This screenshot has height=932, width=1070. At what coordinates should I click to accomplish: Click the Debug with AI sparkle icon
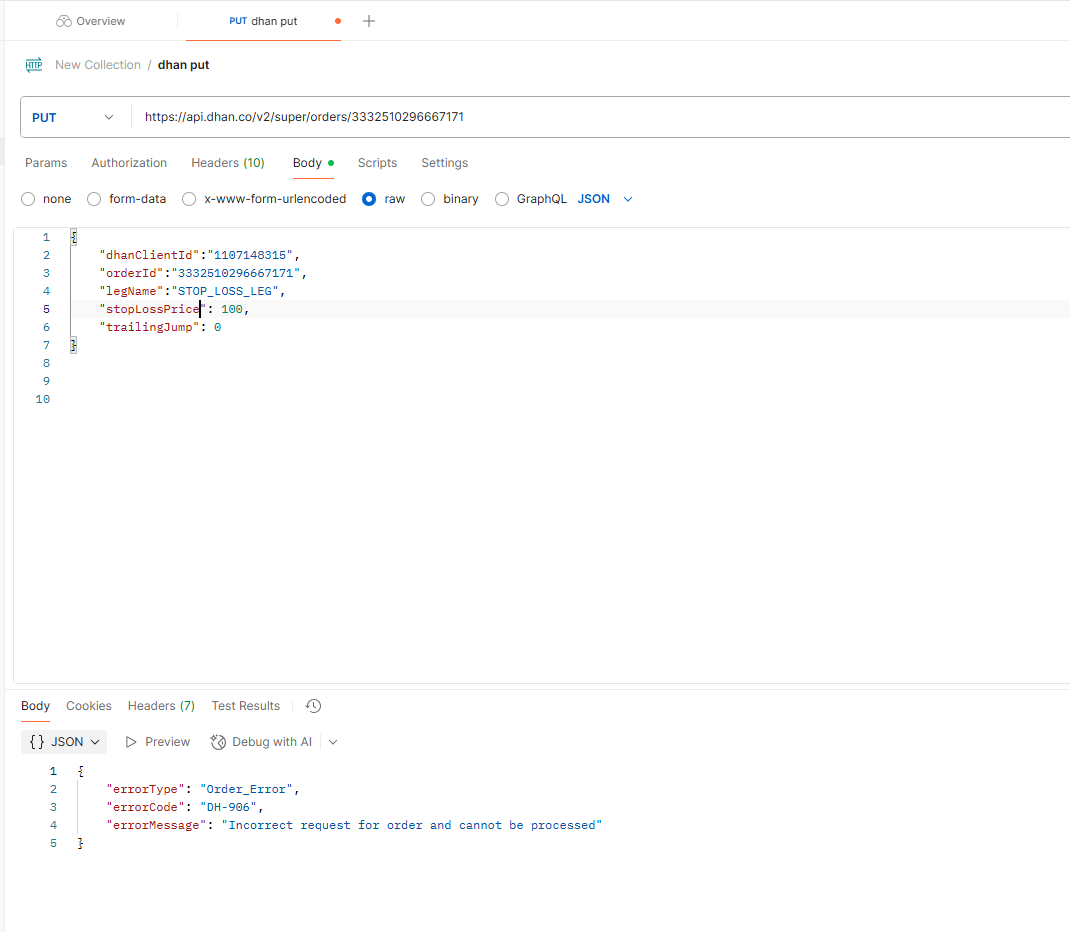tap(219, 742)
